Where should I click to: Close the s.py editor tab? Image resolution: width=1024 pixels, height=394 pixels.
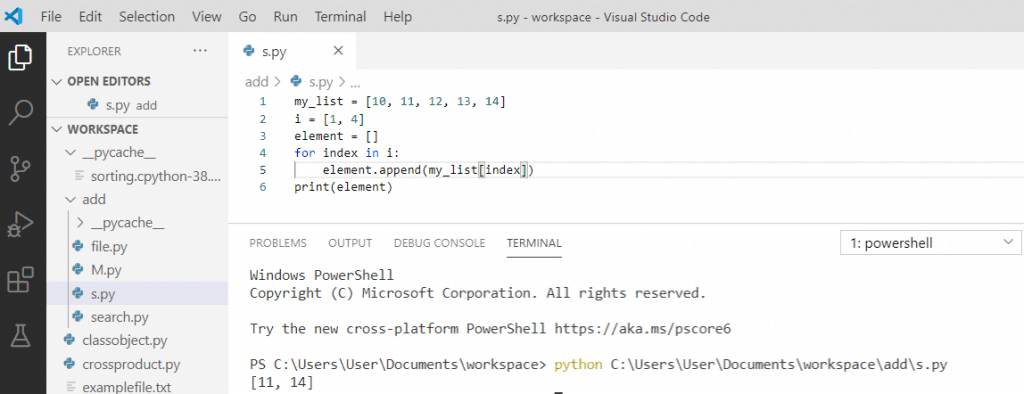click(338, 51)
